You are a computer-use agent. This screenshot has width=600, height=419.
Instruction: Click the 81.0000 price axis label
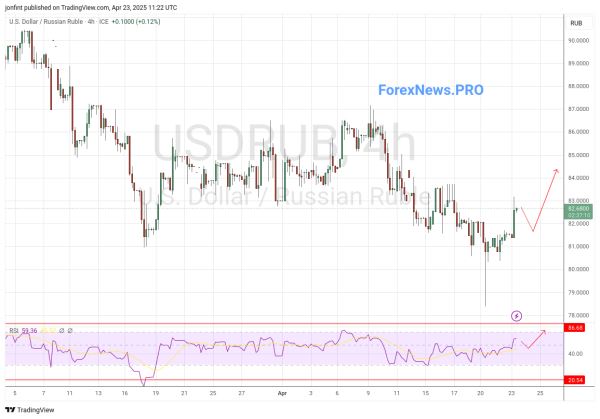click(578, 246)
